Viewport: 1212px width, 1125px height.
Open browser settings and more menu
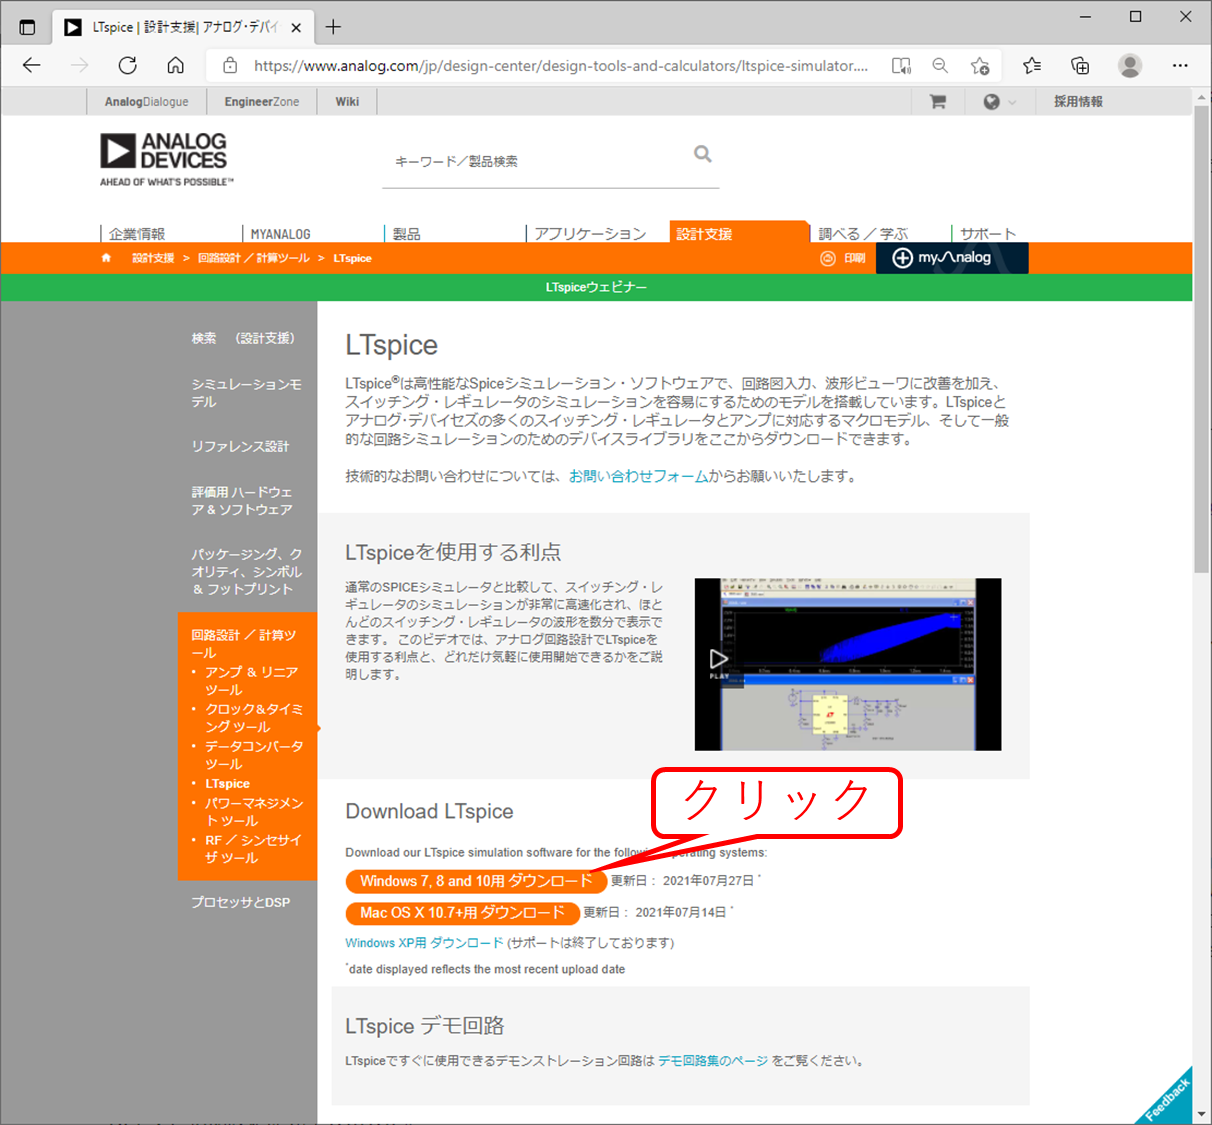pos(1180,66)
